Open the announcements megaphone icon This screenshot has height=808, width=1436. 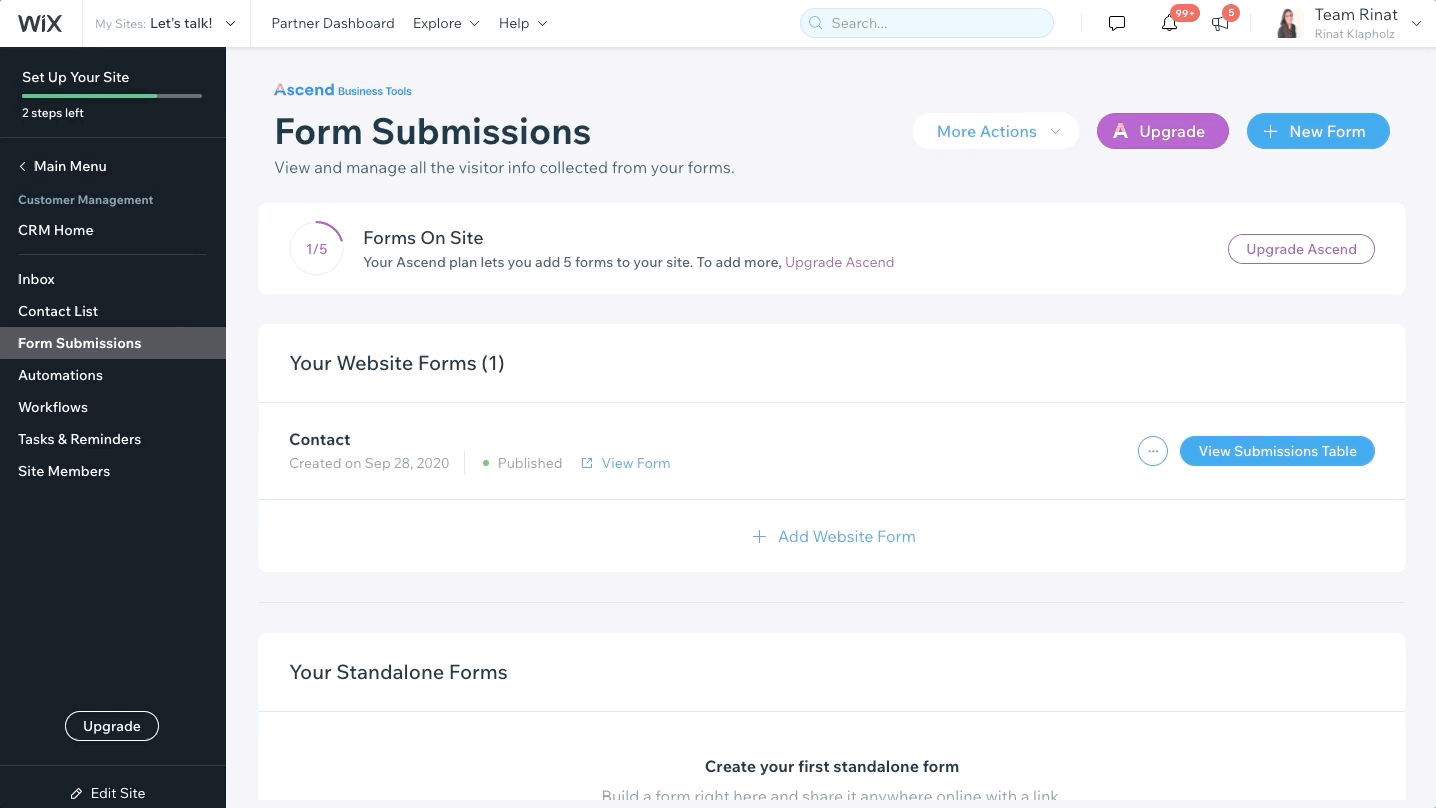coord(1220,23)
